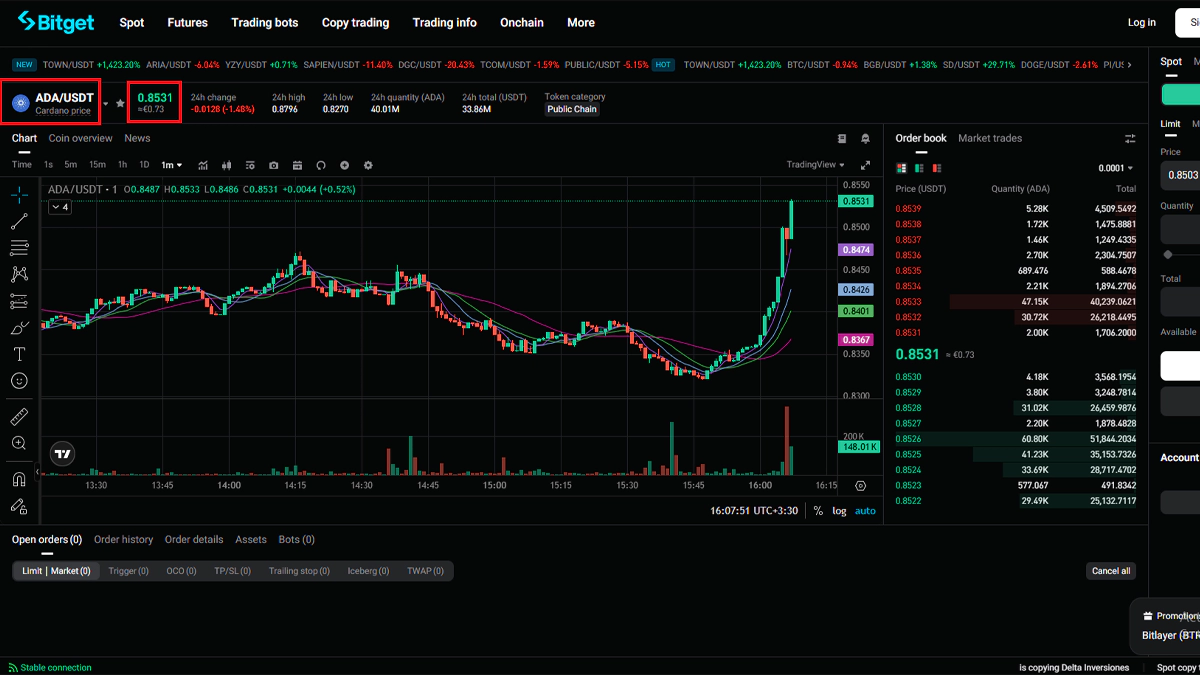Click the Log in button
1200x675 pixels.
pyautogui.click(x=1141, y=22)
